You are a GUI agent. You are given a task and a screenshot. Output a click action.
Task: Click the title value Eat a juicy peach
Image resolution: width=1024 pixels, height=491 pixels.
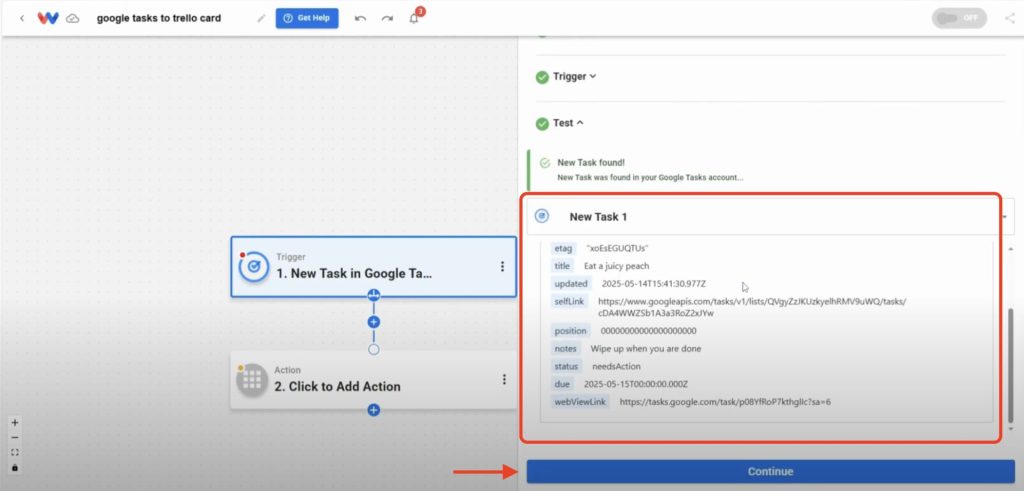pos(616,266)
